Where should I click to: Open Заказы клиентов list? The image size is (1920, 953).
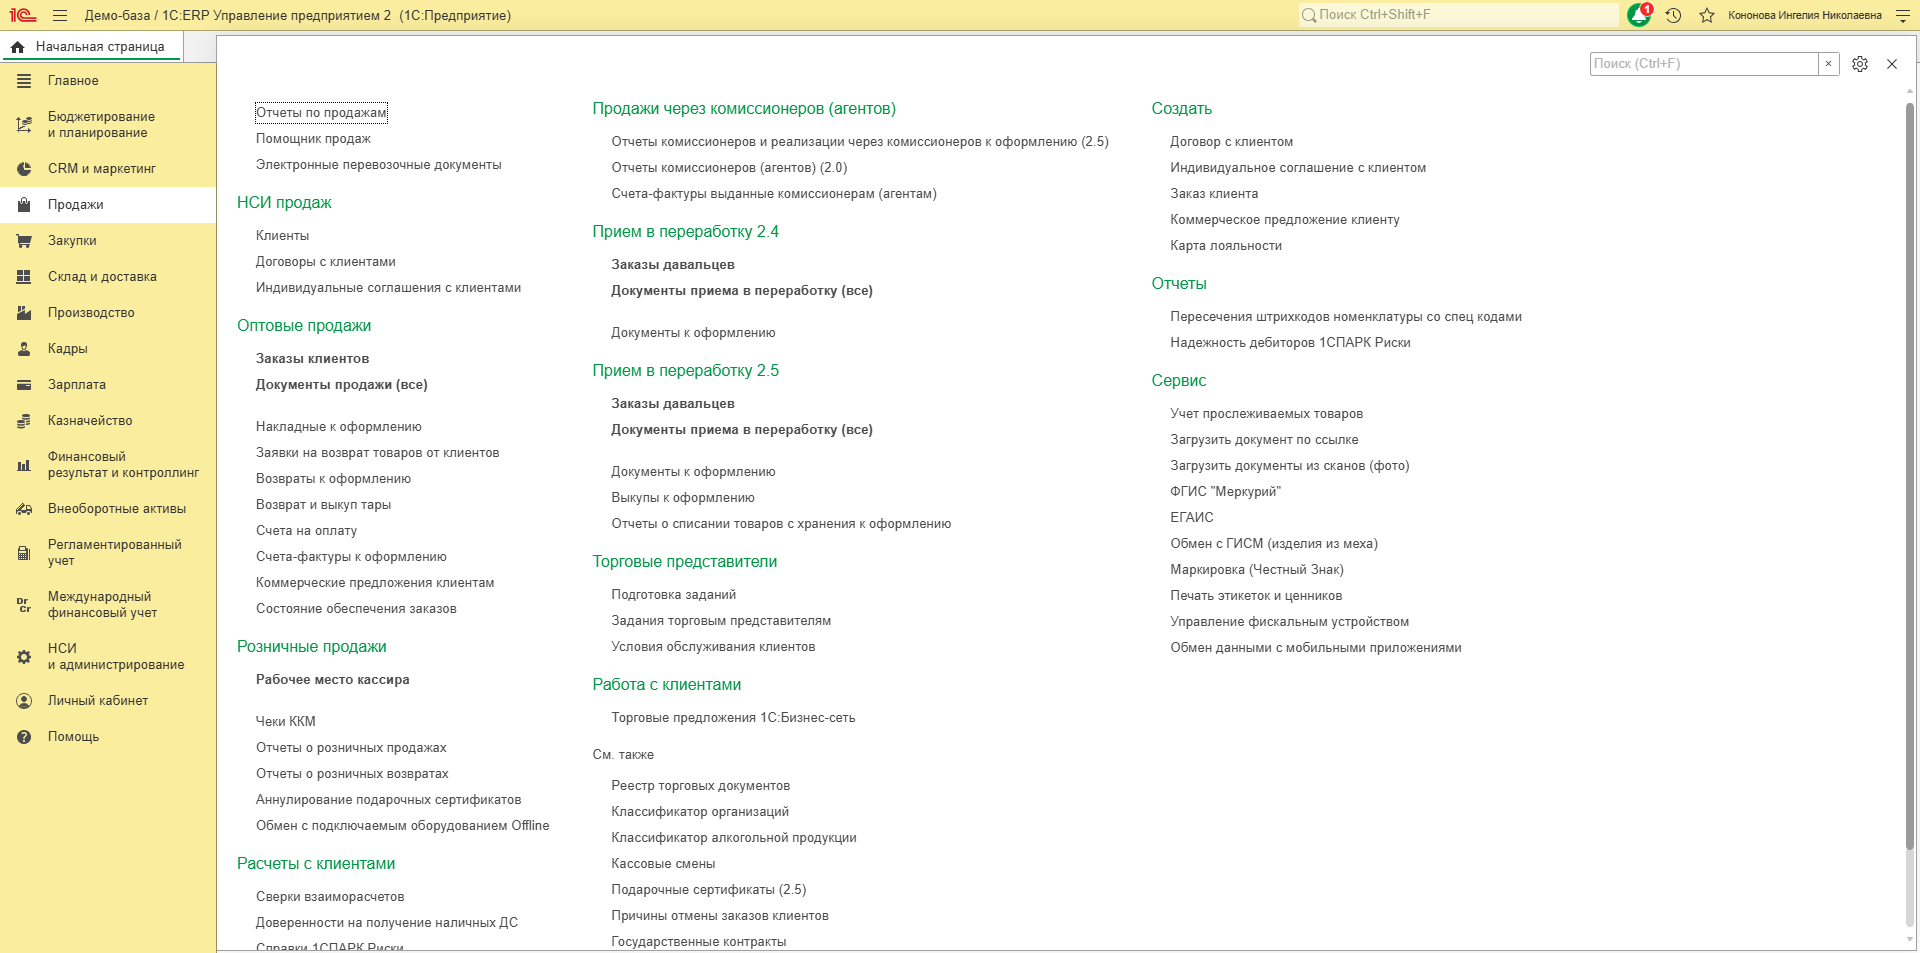click(x=312, y=359)
